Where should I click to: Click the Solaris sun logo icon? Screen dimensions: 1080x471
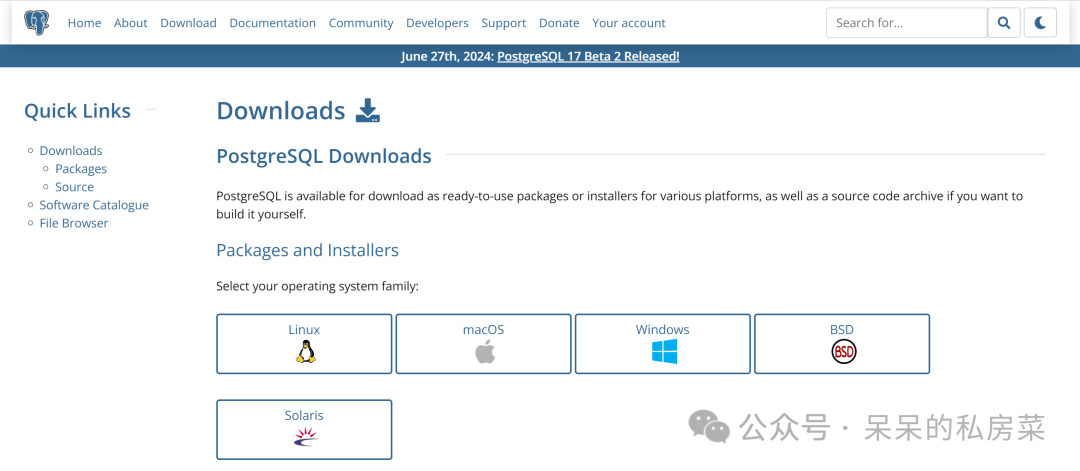pyautogui.click(x=305, y=437)
